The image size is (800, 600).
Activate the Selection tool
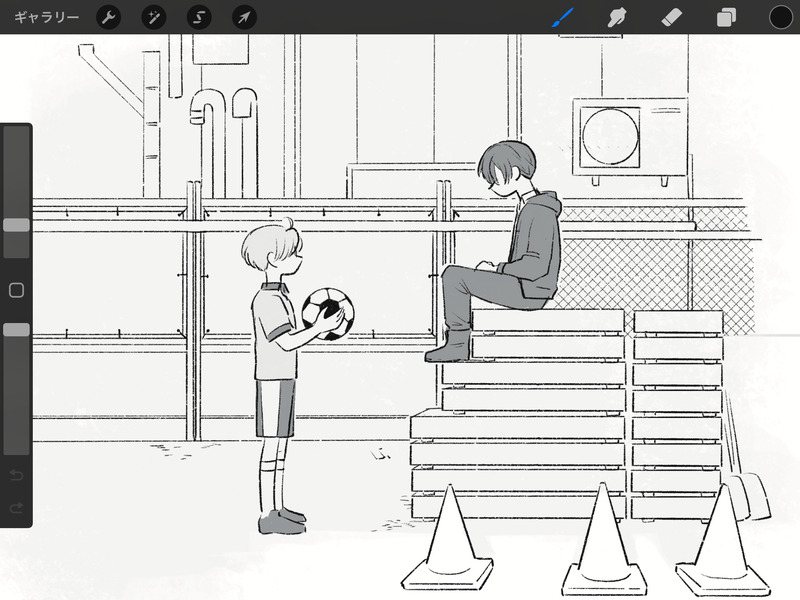[x=199, y=17]
